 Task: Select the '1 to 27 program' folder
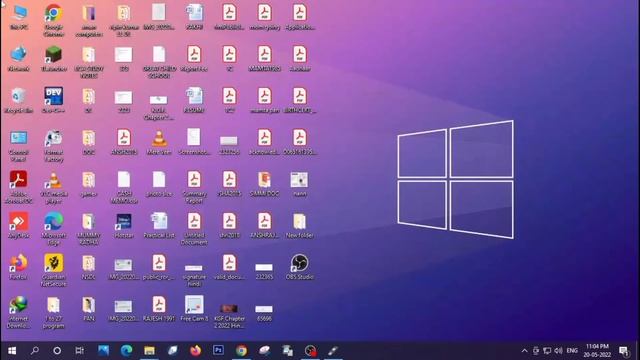53,313
